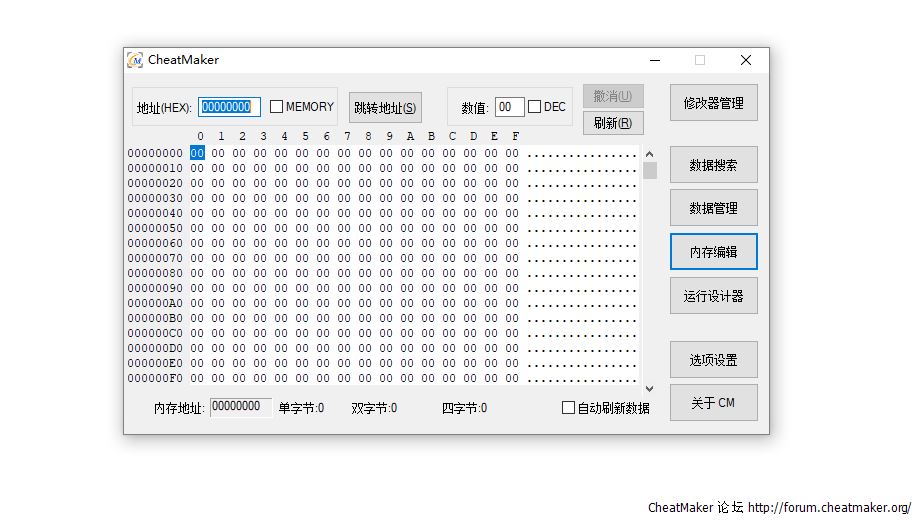Toggle the DEC checkbox

pos(535,107)
